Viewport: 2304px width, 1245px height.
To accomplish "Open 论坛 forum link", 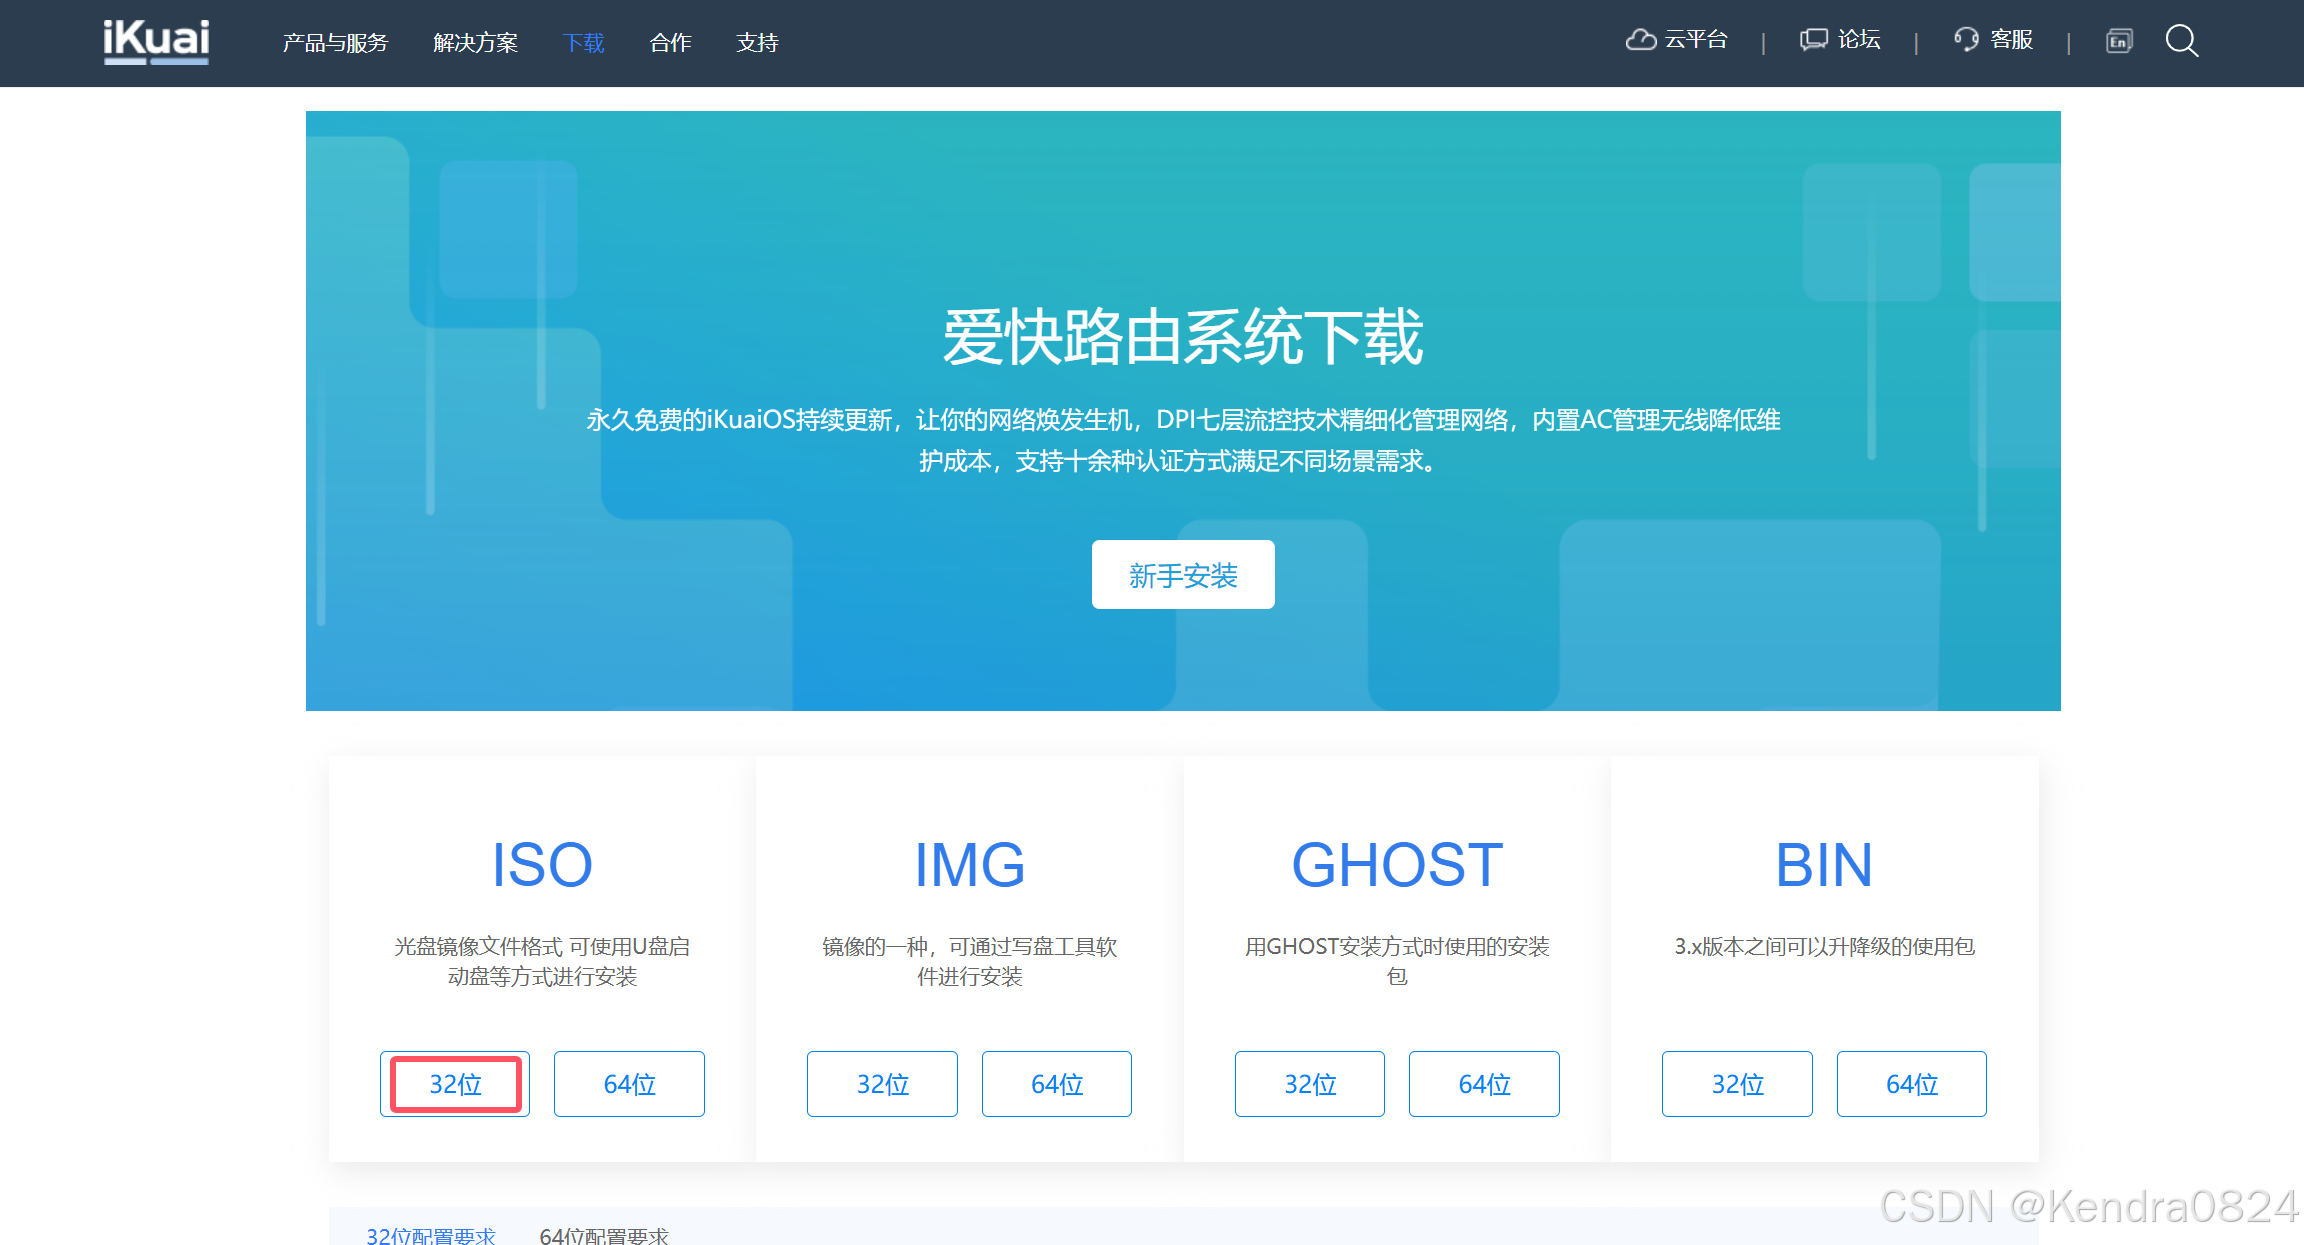I will [1840, 40].
